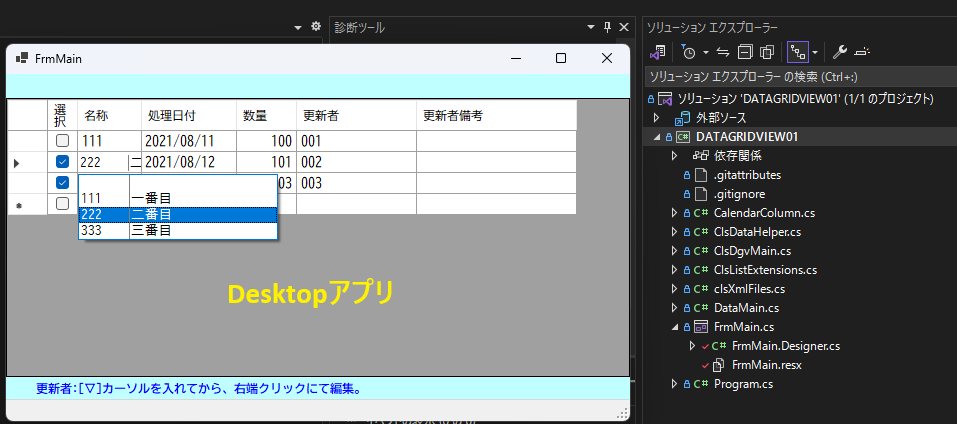Click the solution icon of ソリューション 'DATAGRIDVIEW01'
The width and height of the screenshot is (957, 424).
(x=666, y=98)
